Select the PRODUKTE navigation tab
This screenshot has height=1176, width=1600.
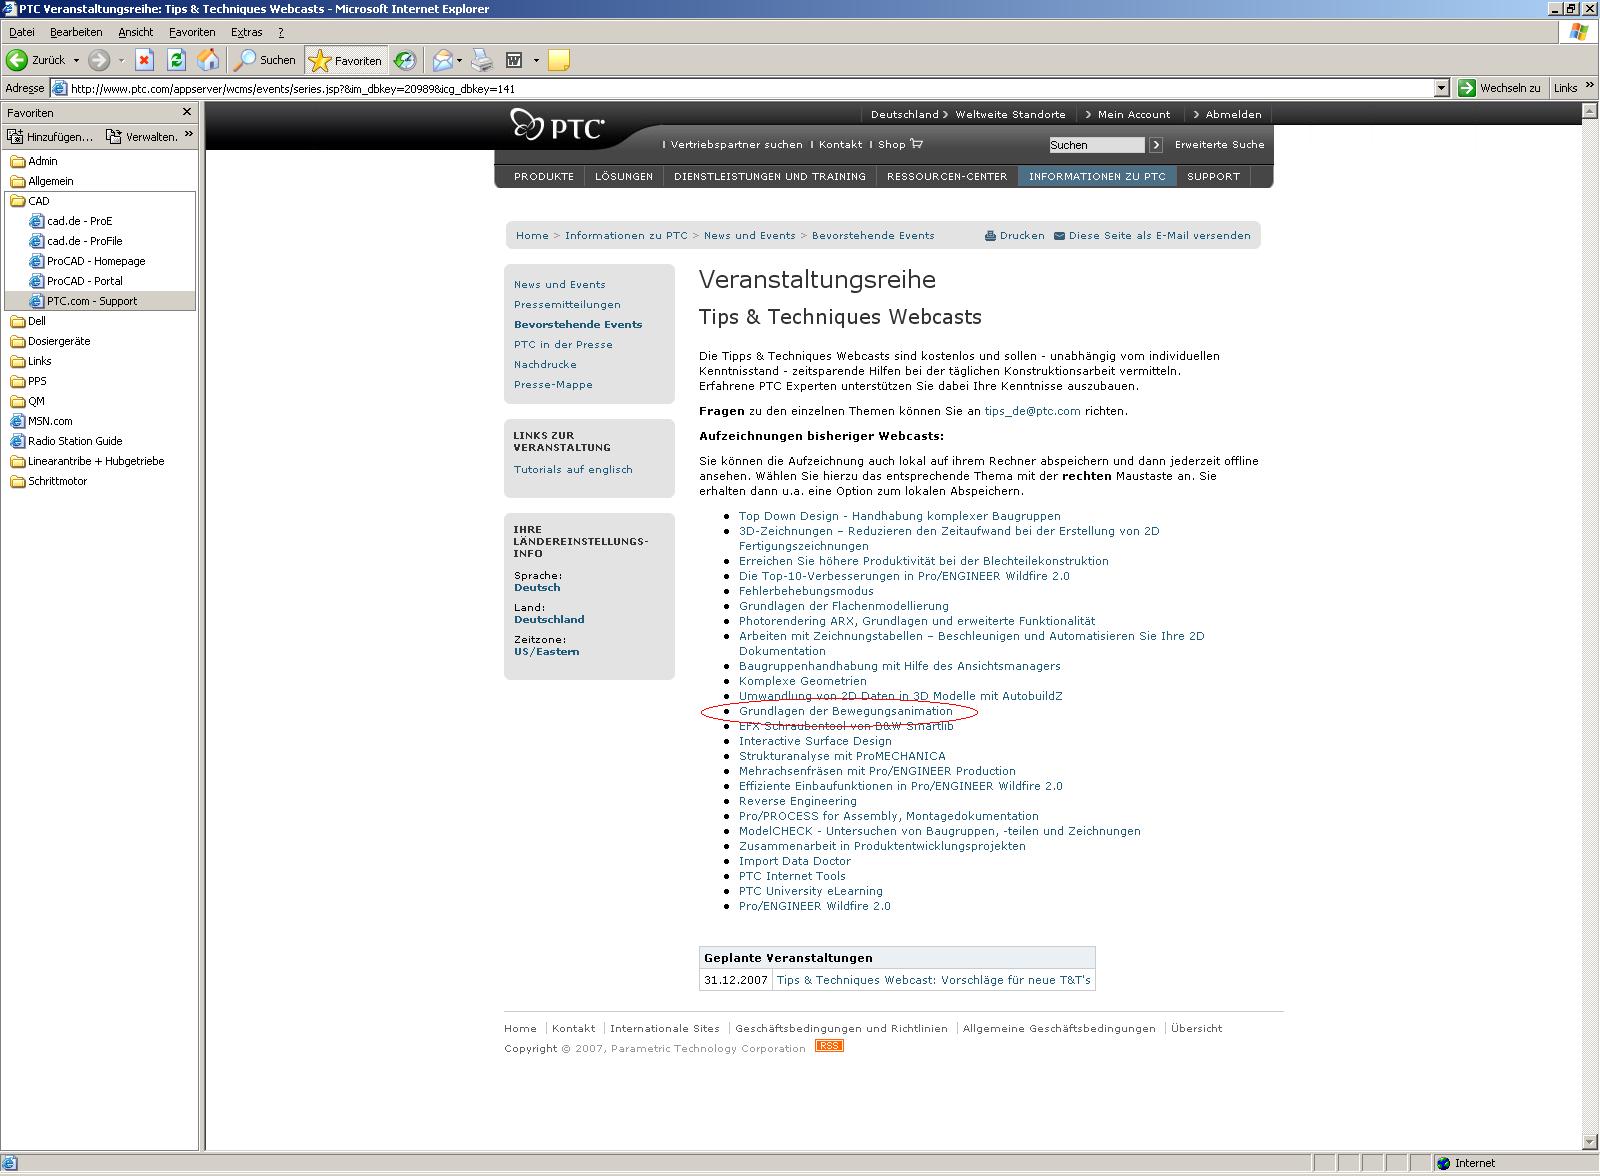coord(544,176)
